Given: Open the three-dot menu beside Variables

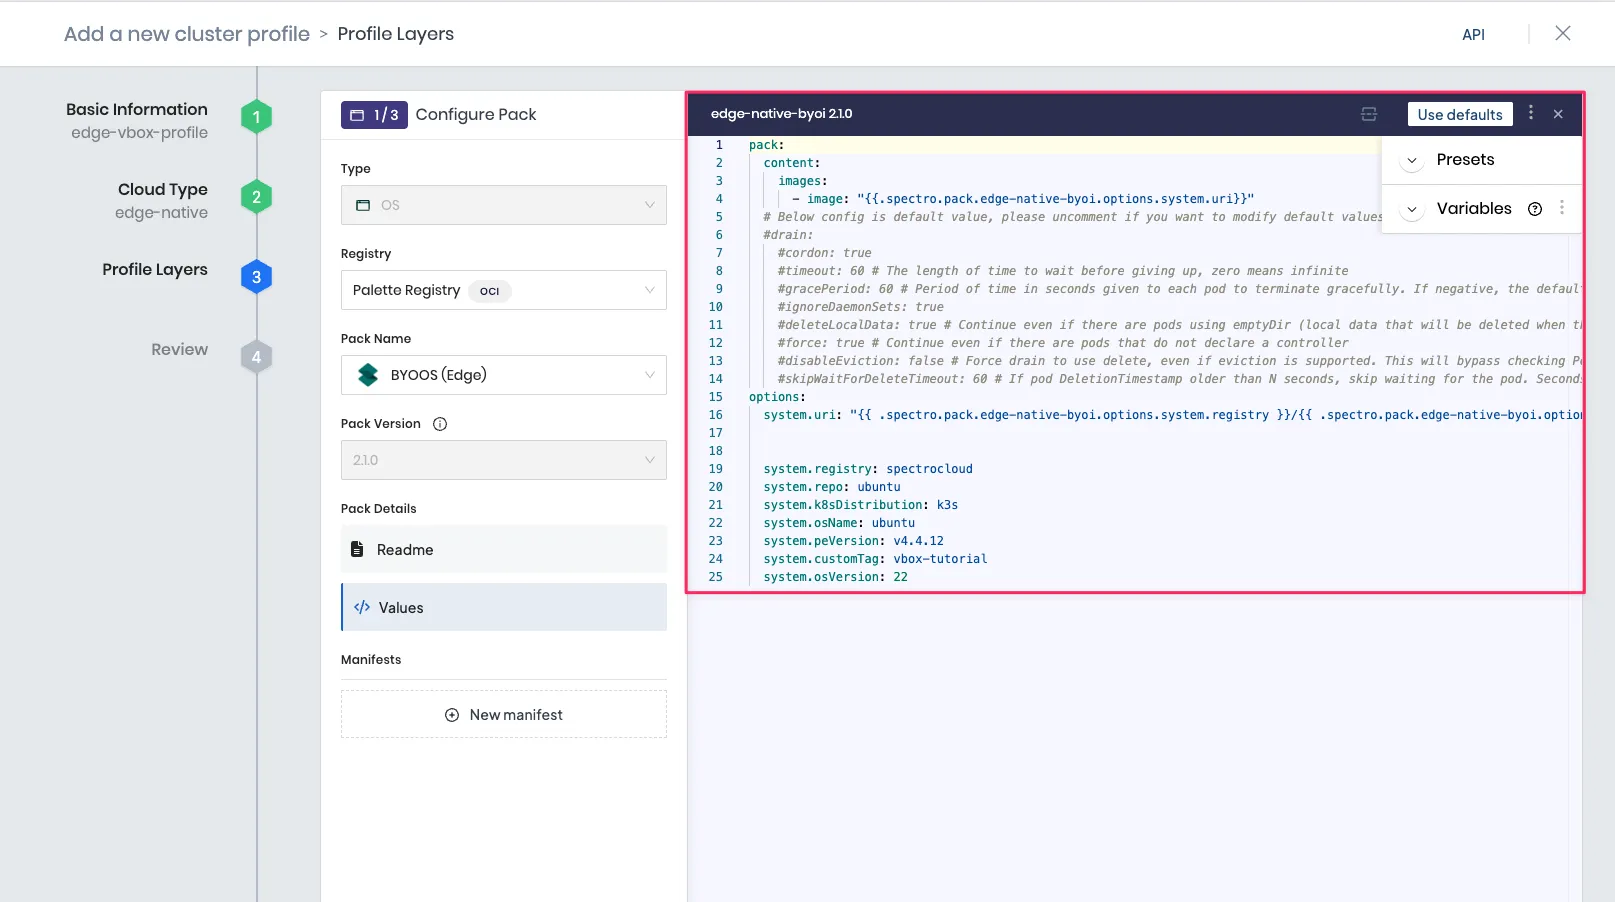Looking at the screenshot, I should coord(1562,208).
